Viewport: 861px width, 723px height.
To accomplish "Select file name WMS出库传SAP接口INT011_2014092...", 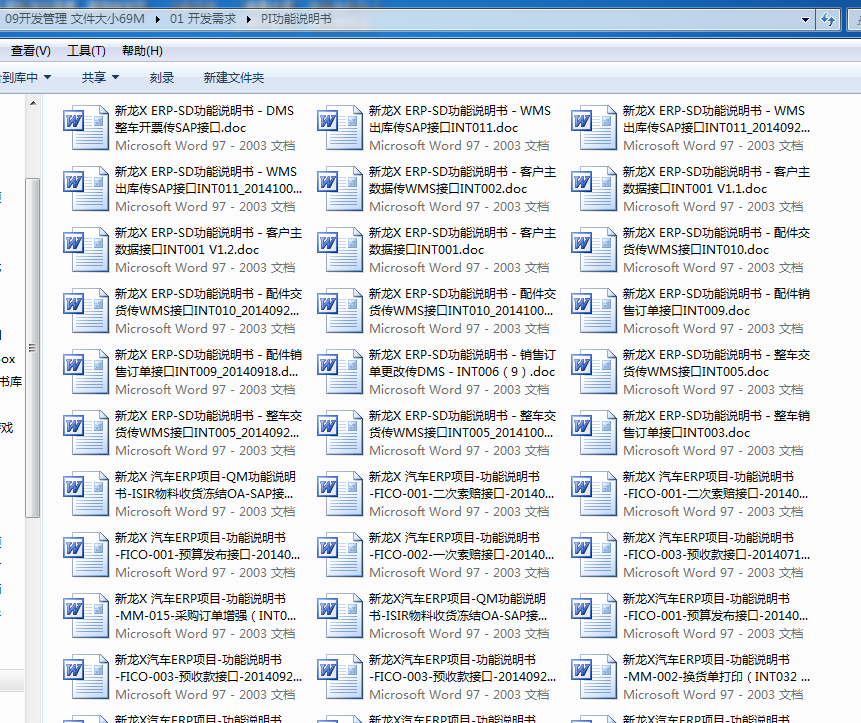I will [716, 119].
